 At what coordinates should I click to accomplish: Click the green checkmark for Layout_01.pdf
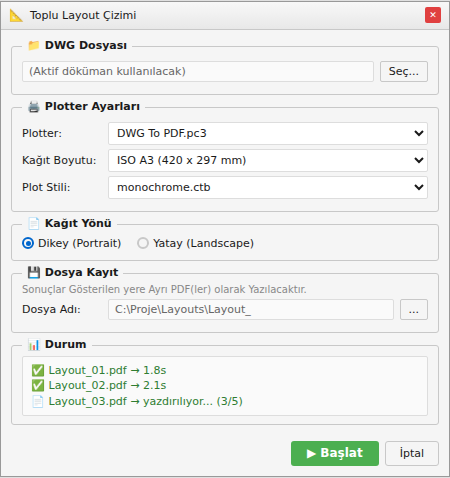[x=38, y=370]
